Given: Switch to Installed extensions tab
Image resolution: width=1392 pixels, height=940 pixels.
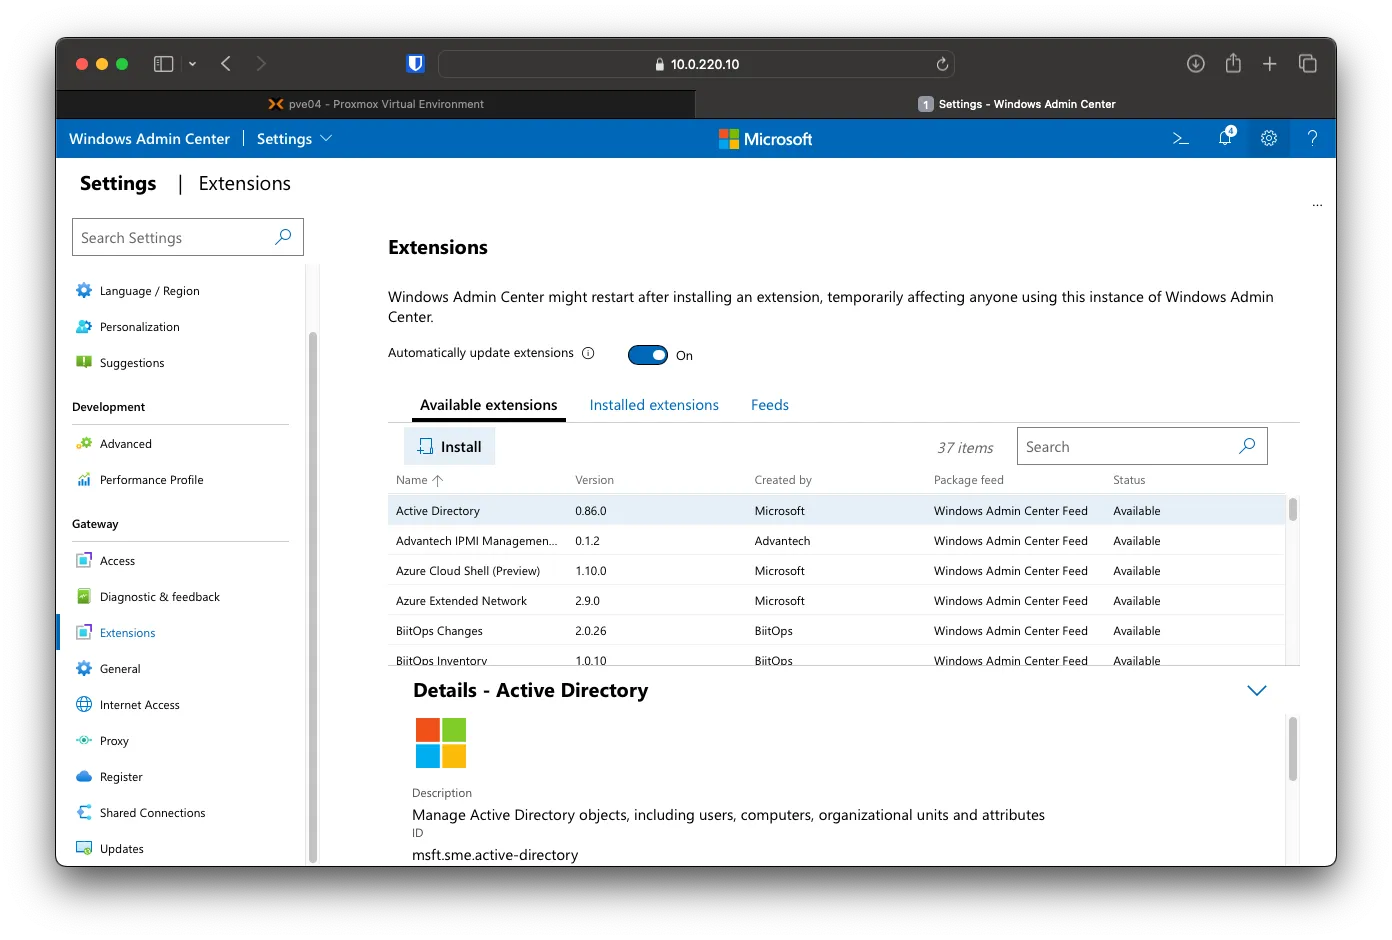Looking at the screenshot, I should [x=654, y=405].
